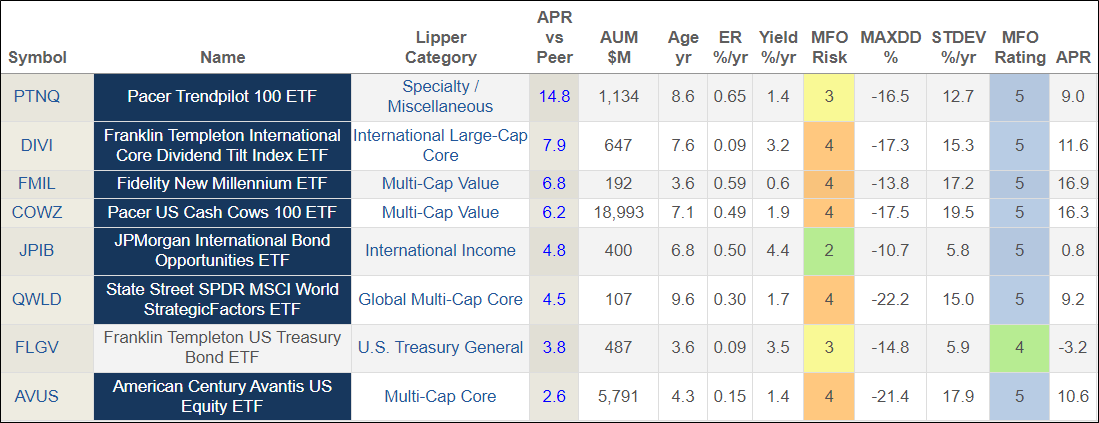Click the green MFO Rating 4 cell for FLGV
The height and width of the screenshot is (423, 1099).
[1020, 347]
